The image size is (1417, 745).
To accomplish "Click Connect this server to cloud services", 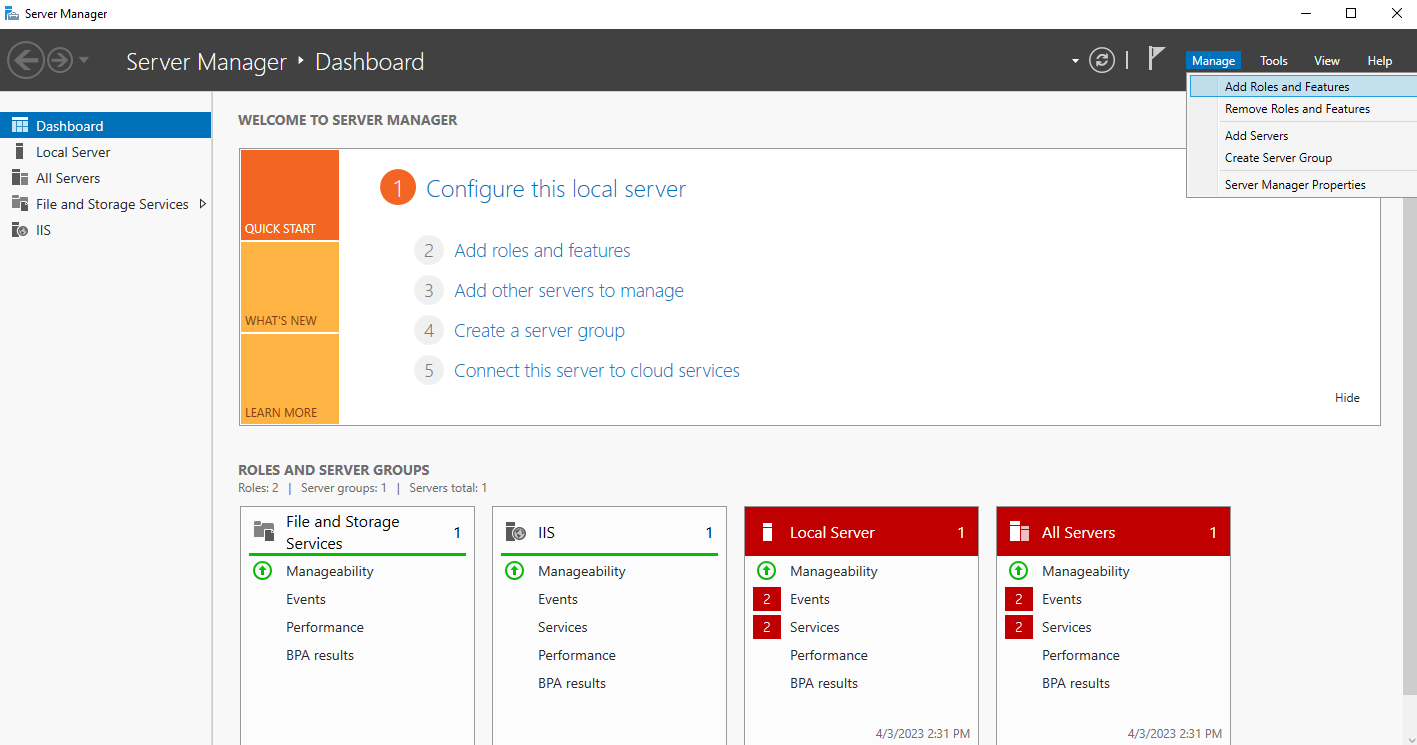I will (597, 371).
